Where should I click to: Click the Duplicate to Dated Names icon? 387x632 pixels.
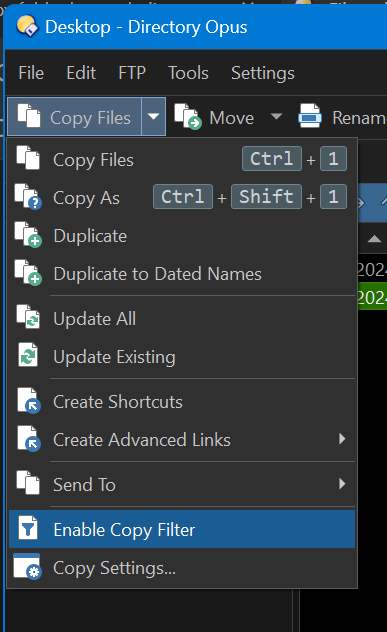[28, 273]
